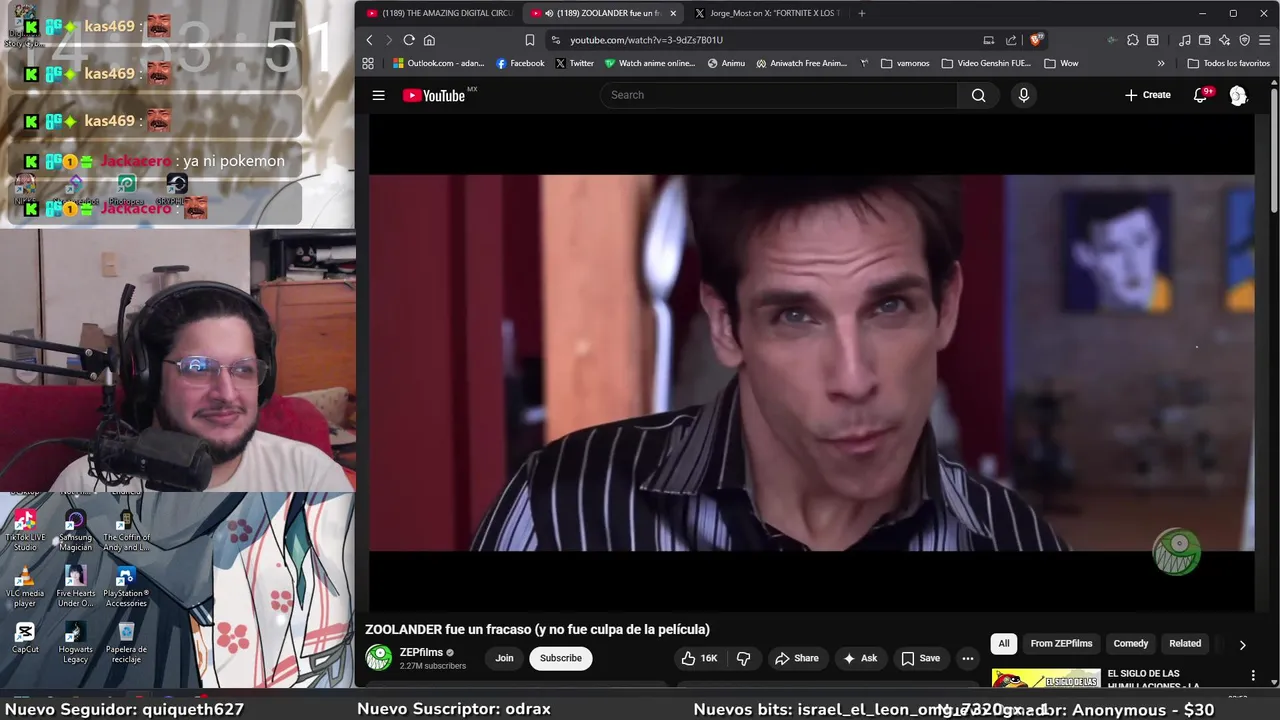Like the video showing 16K likes
The image size is (1280, 720).
point(699,658)
